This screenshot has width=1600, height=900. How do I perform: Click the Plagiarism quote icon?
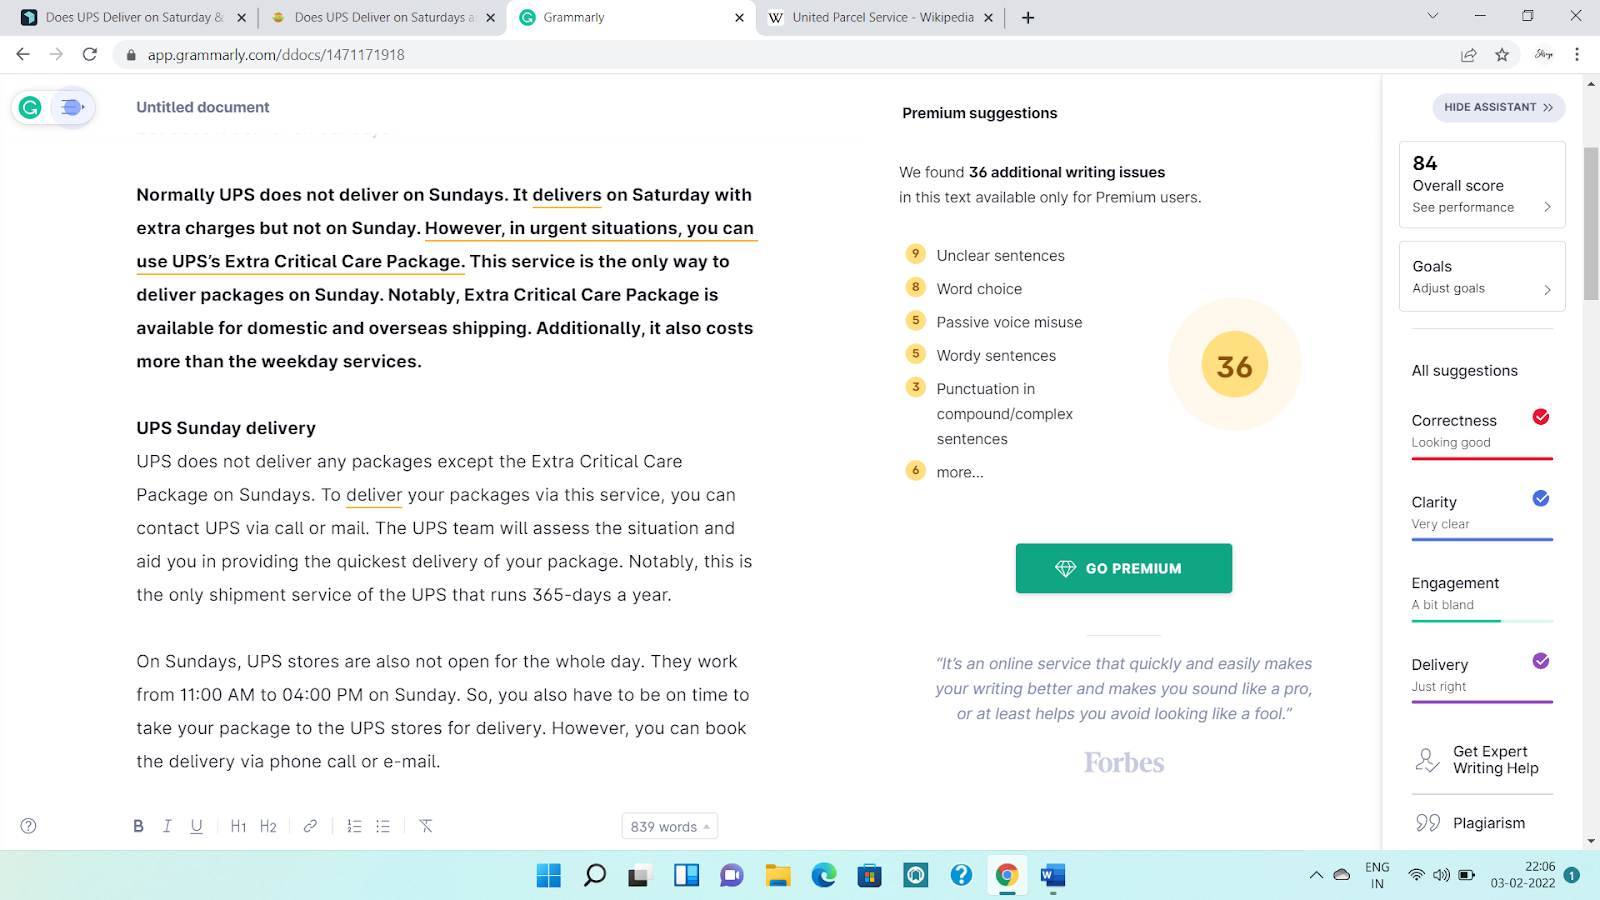point(1428,823)
